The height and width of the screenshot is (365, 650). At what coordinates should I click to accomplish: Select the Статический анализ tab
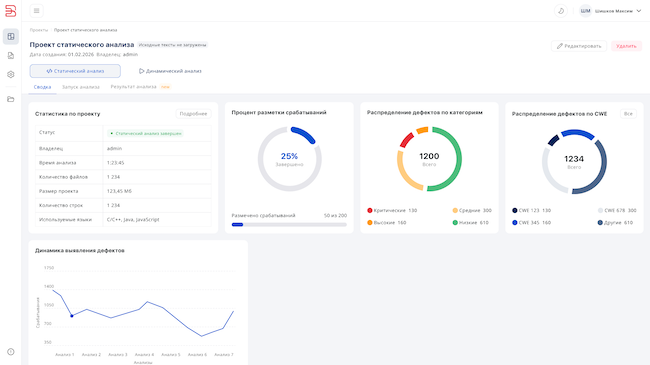click(x=75, y=71)
